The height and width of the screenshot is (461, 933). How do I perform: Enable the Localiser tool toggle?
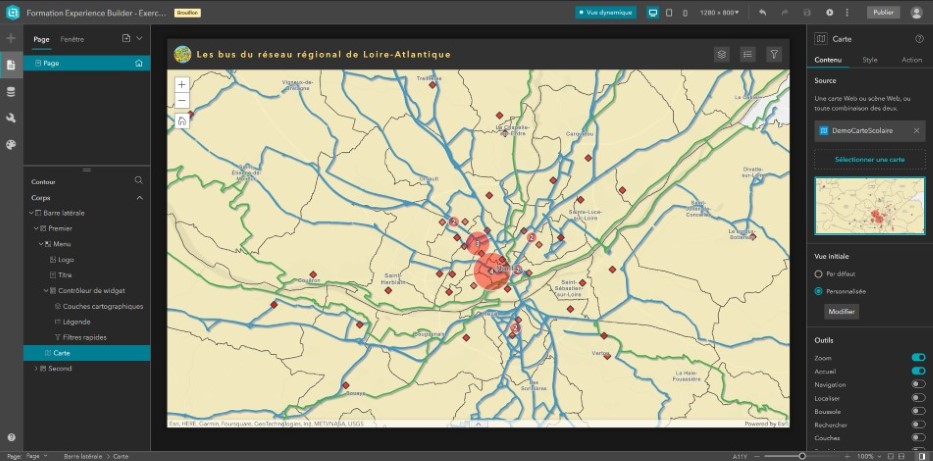pos(918,398)
